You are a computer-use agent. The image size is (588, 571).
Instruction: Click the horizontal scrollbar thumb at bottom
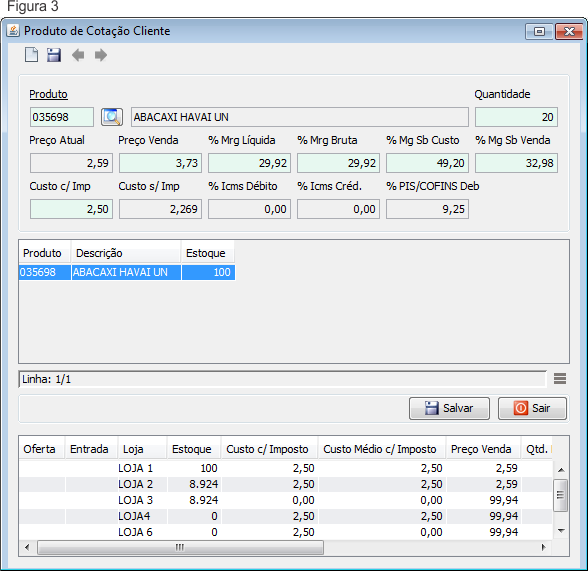(x=180, y=547)
